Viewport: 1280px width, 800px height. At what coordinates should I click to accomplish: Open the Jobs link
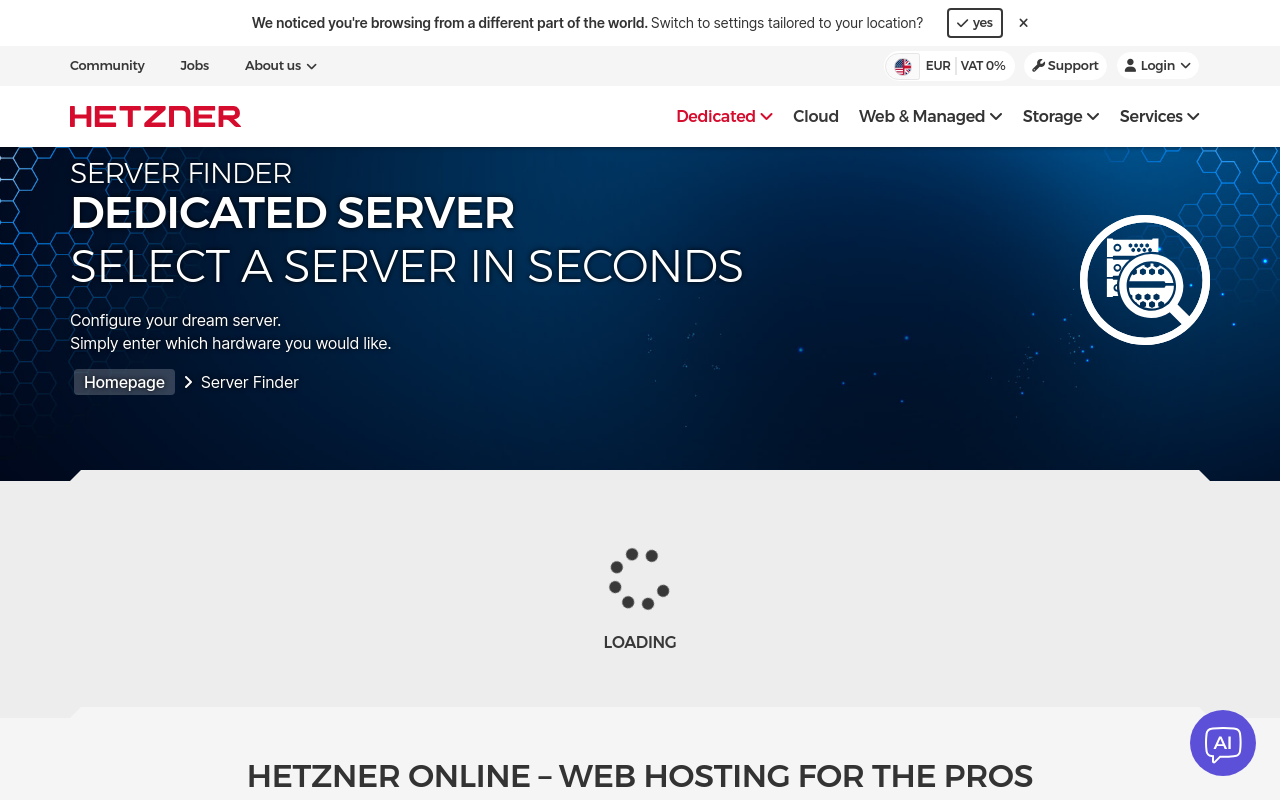click(x=195, y=66)
